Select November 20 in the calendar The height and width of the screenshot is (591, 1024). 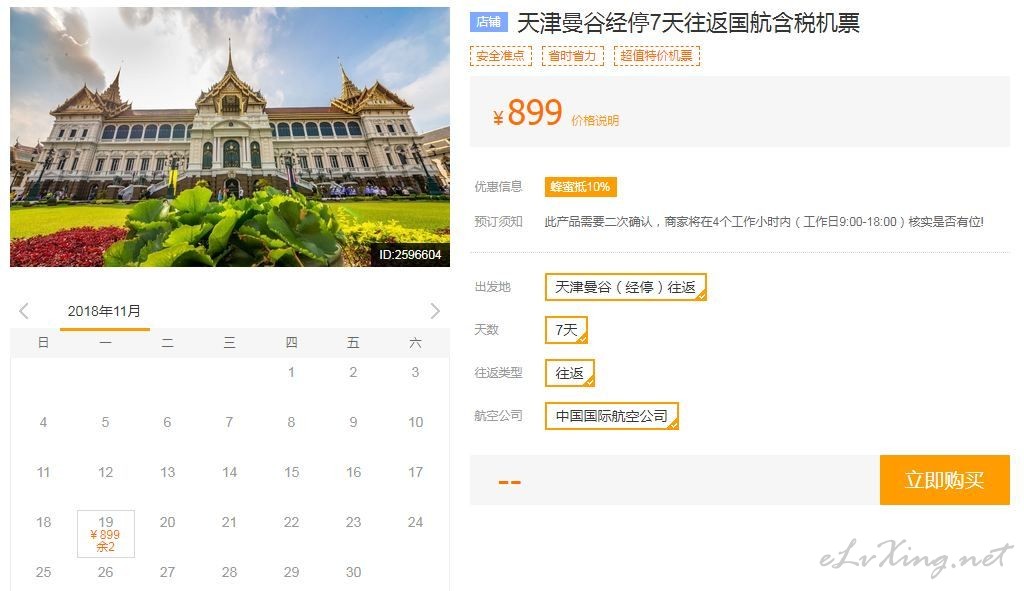(x=167, y=522)
